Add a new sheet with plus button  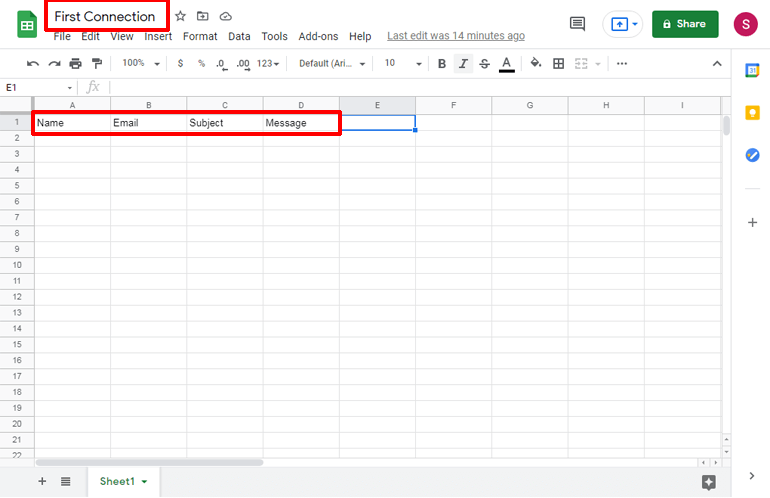[42, 481]
